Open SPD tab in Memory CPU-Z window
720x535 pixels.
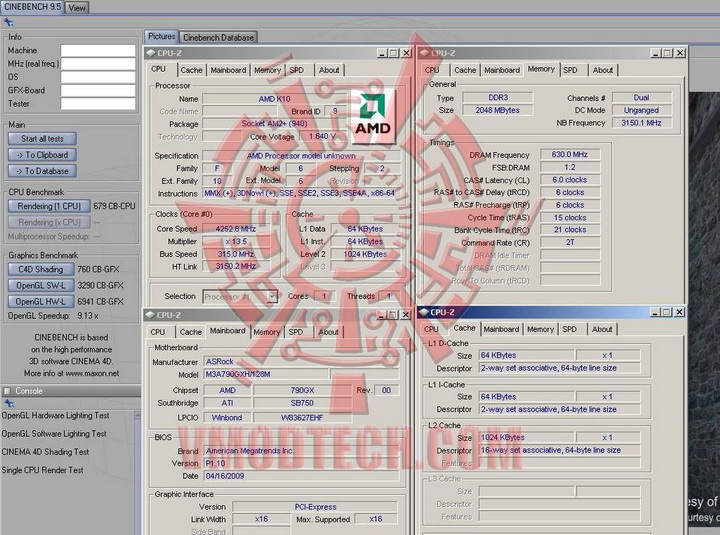pos(570,70)
